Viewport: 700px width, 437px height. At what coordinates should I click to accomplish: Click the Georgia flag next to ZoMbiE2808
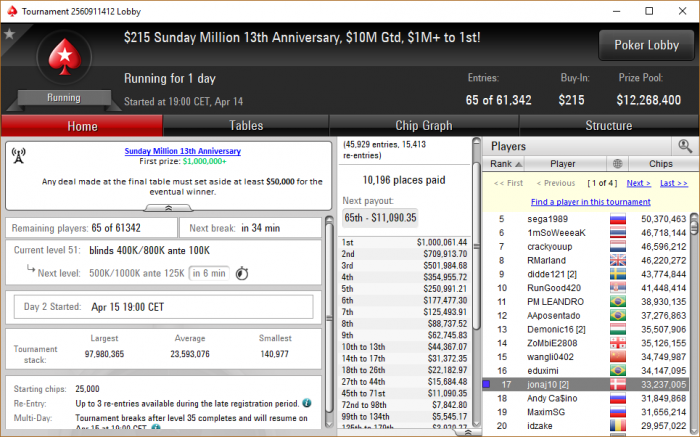[x=617, y=343]
